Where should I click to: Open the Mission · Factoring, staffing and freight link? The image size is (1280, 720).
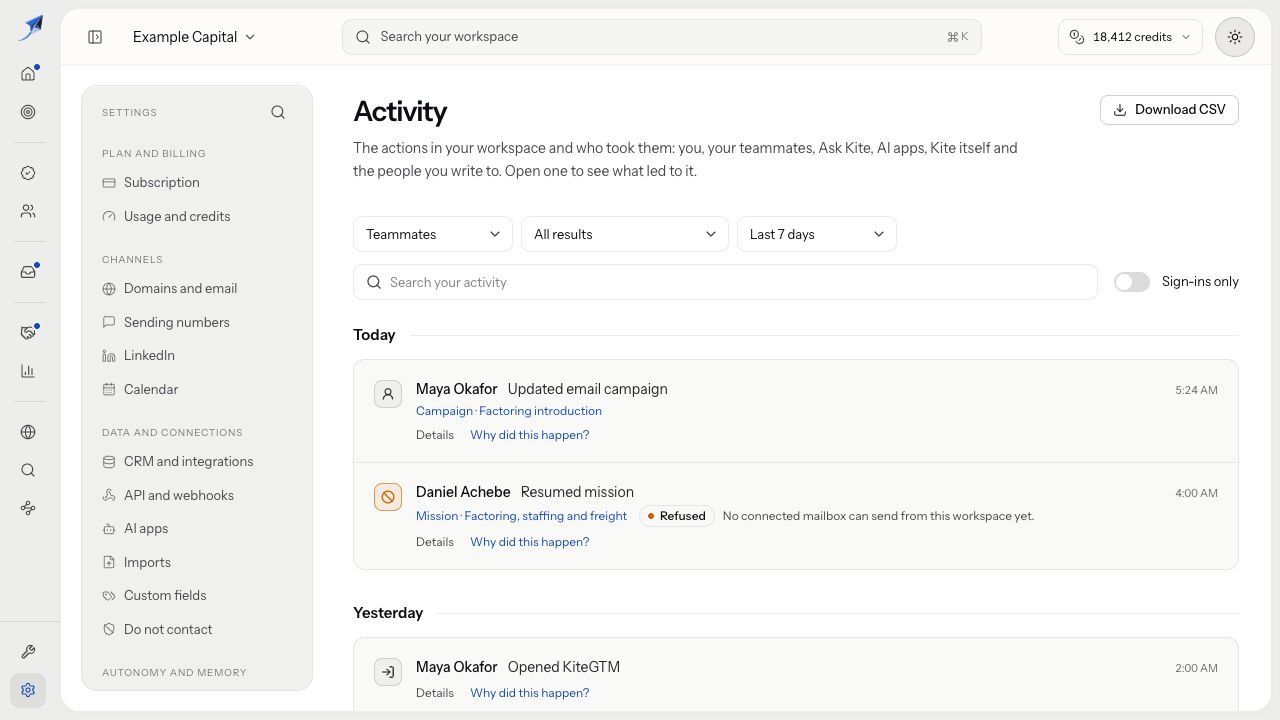(521, 516)
